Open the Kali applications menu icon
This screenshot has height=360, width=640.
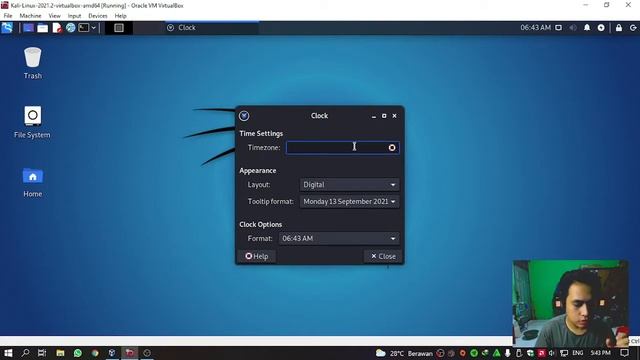coord(7,28)
